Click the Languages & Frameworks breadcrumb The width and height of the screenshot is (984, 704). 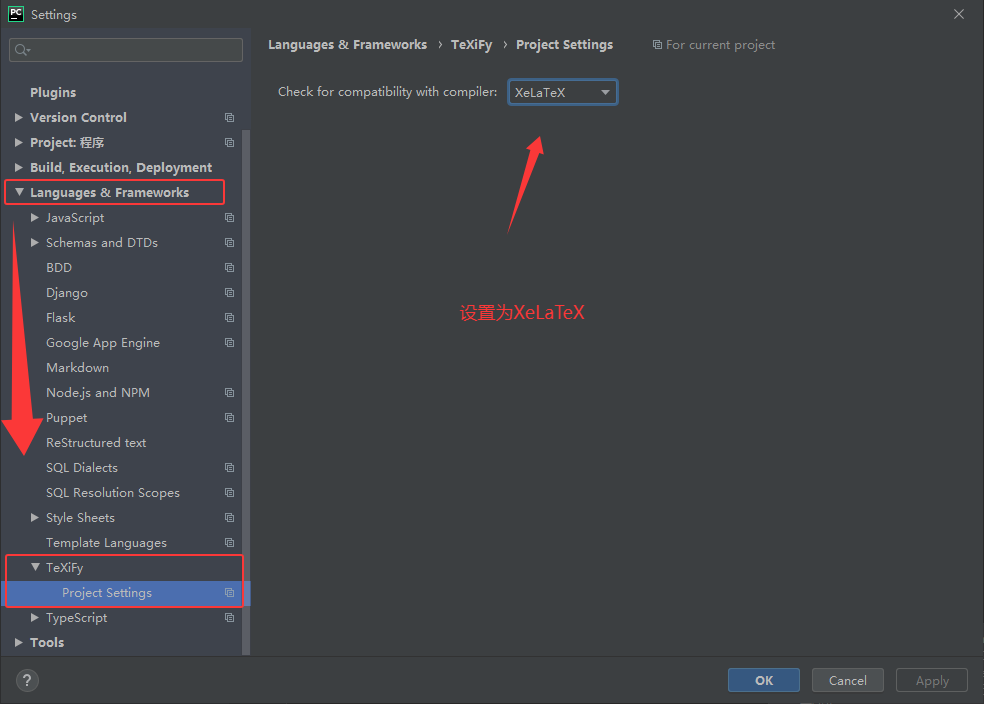coord(348,45)
